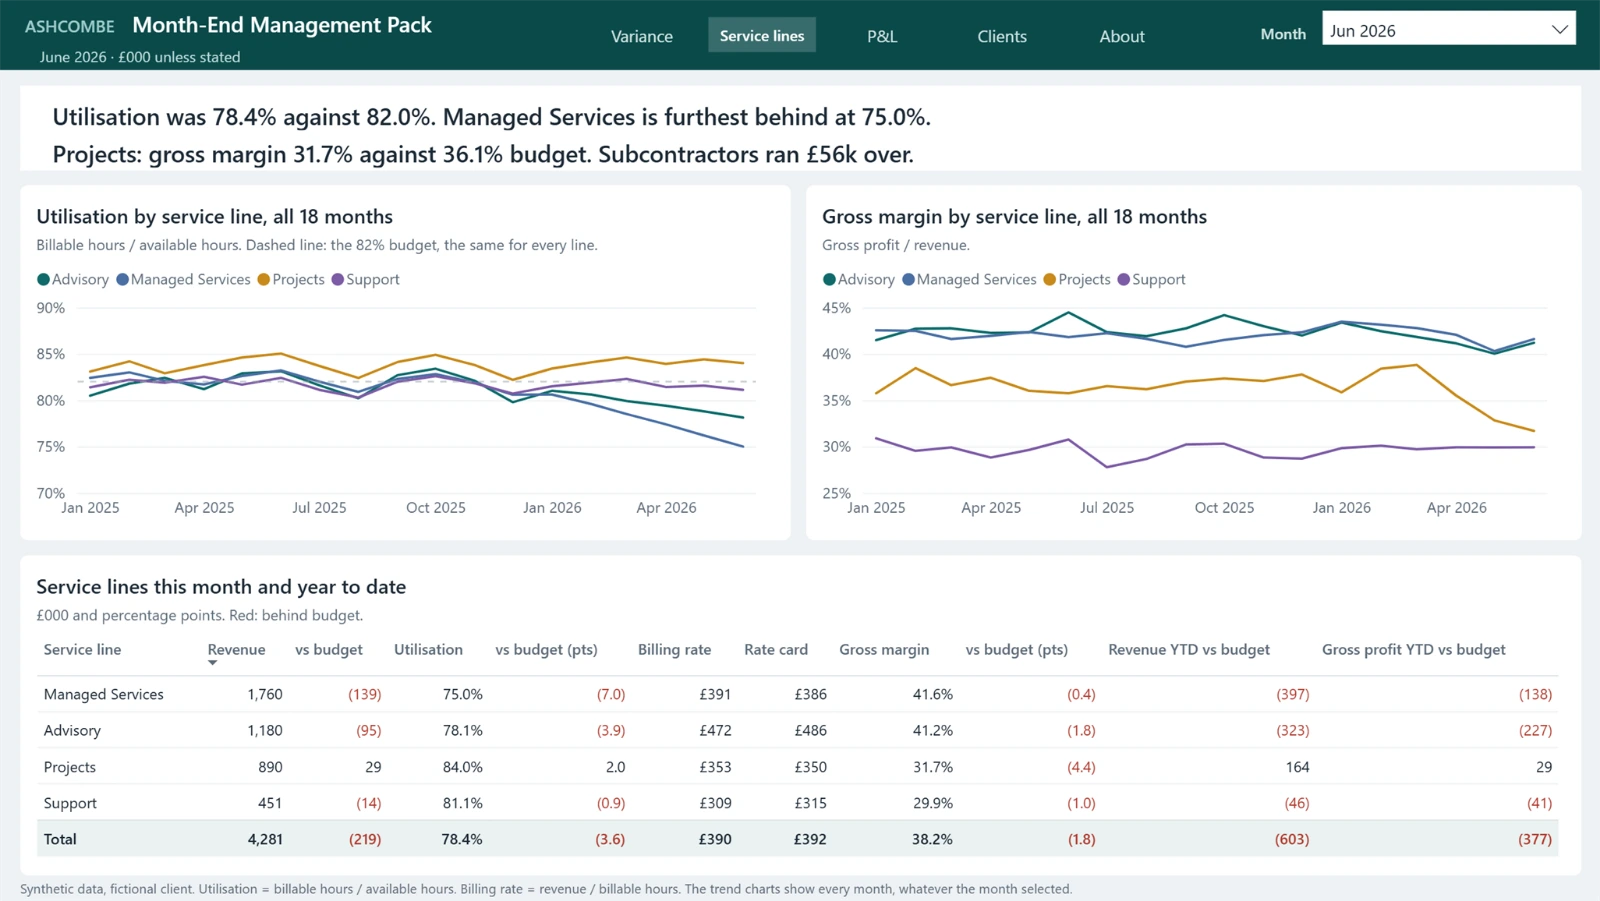1600x901 pixels.
Task: Click Managed Services revenue value 1,760
Action: point(265,694)
